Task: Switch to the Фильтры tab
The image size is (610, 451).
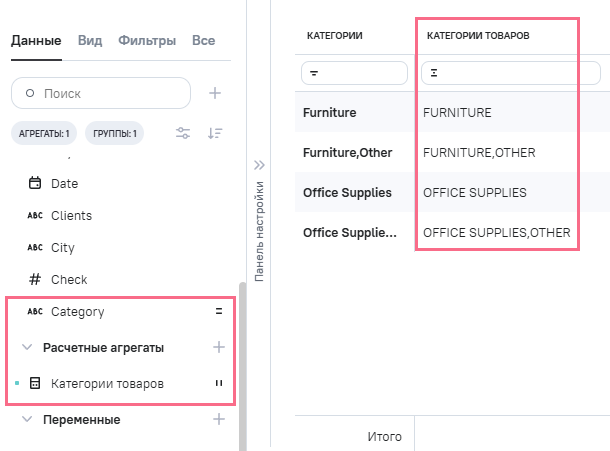Action: [147, 41]
